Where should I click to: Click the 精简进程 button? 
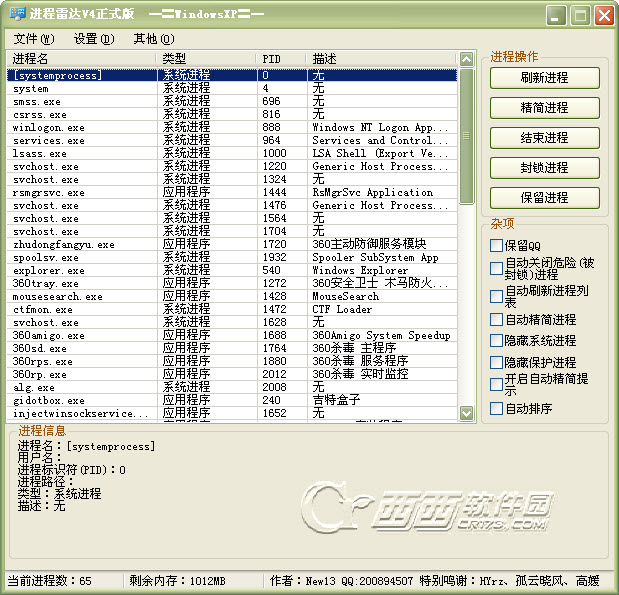pyautogui.click(x=544, y=108)
